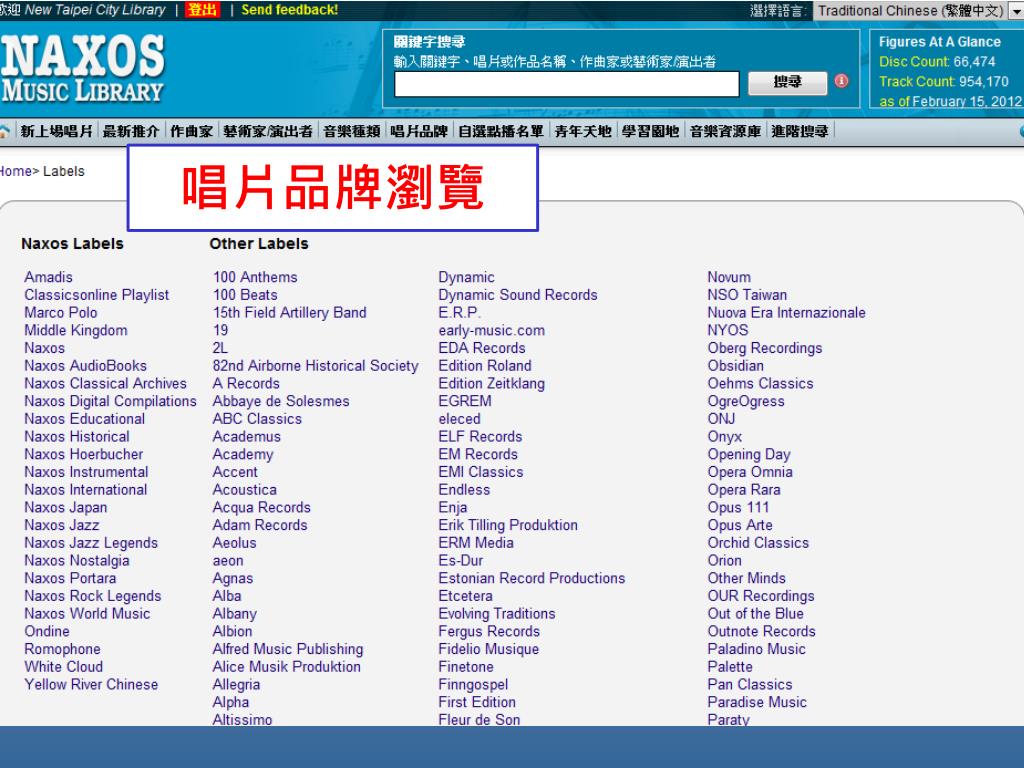Open the Estonian Record Productions label
Viewport: 1024px width, 768px height.
[x=532, y=578]
